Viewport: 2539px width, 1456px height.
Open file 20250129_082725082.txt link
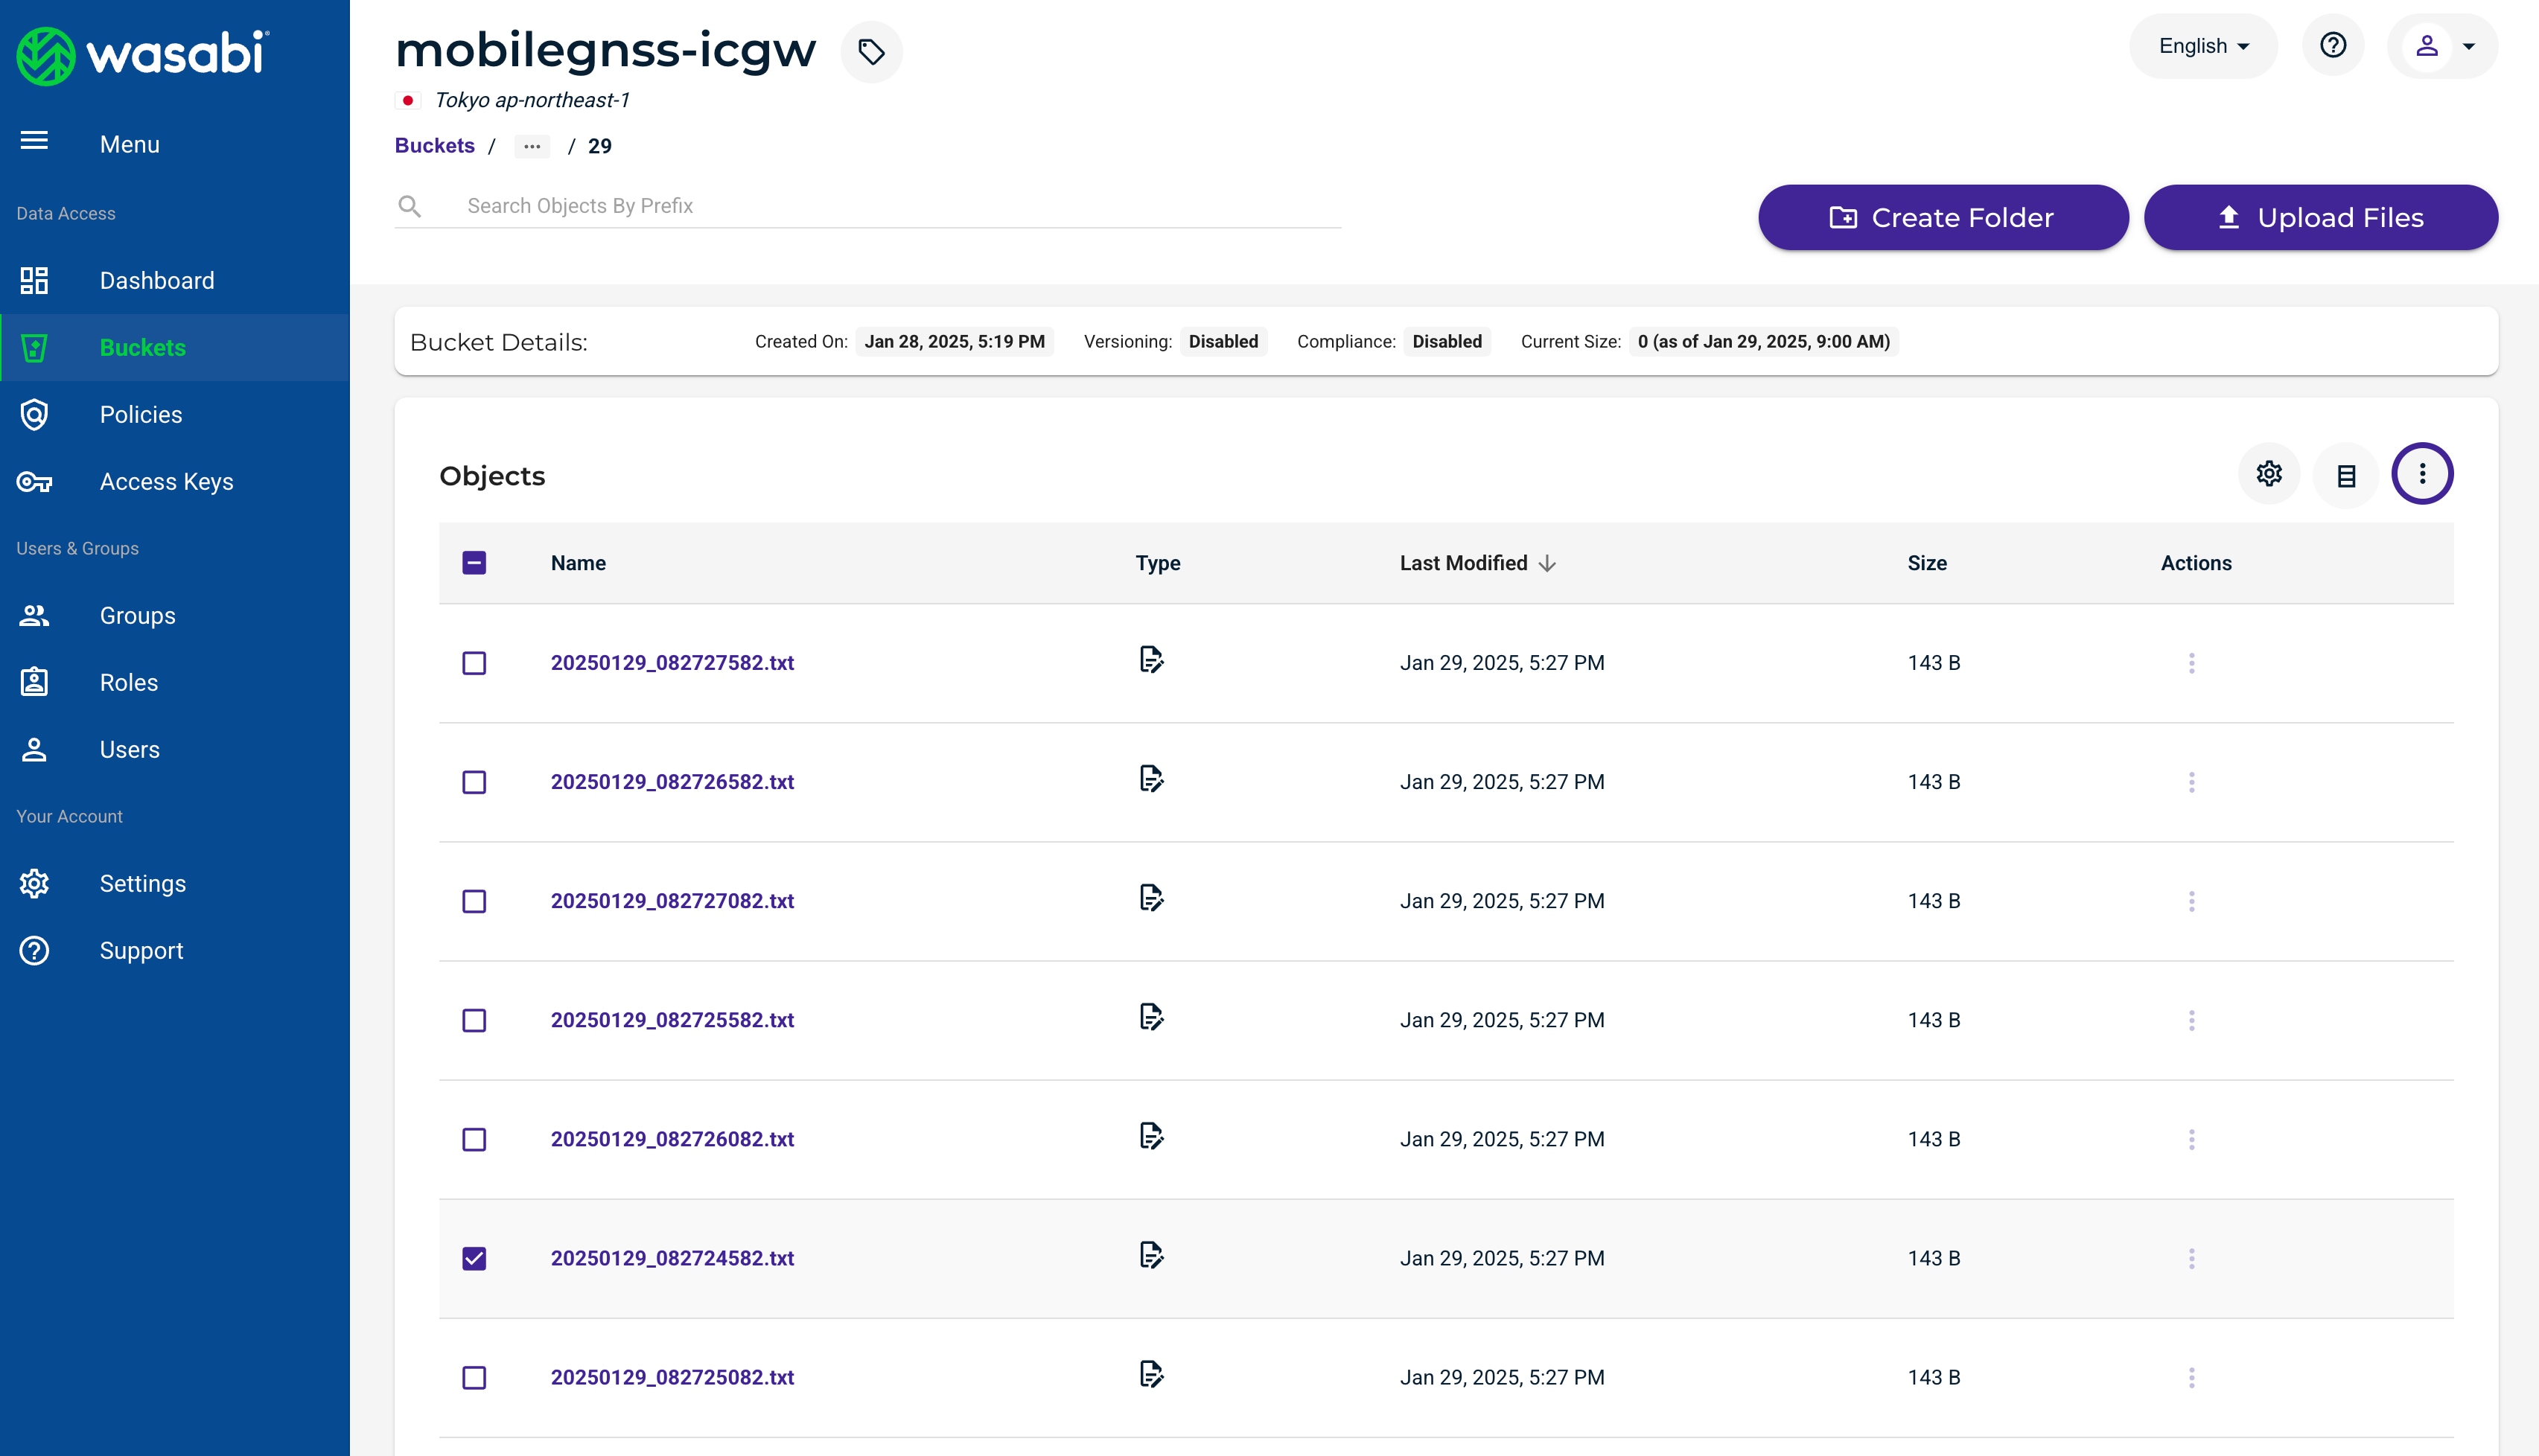(x=672, y=1377)
